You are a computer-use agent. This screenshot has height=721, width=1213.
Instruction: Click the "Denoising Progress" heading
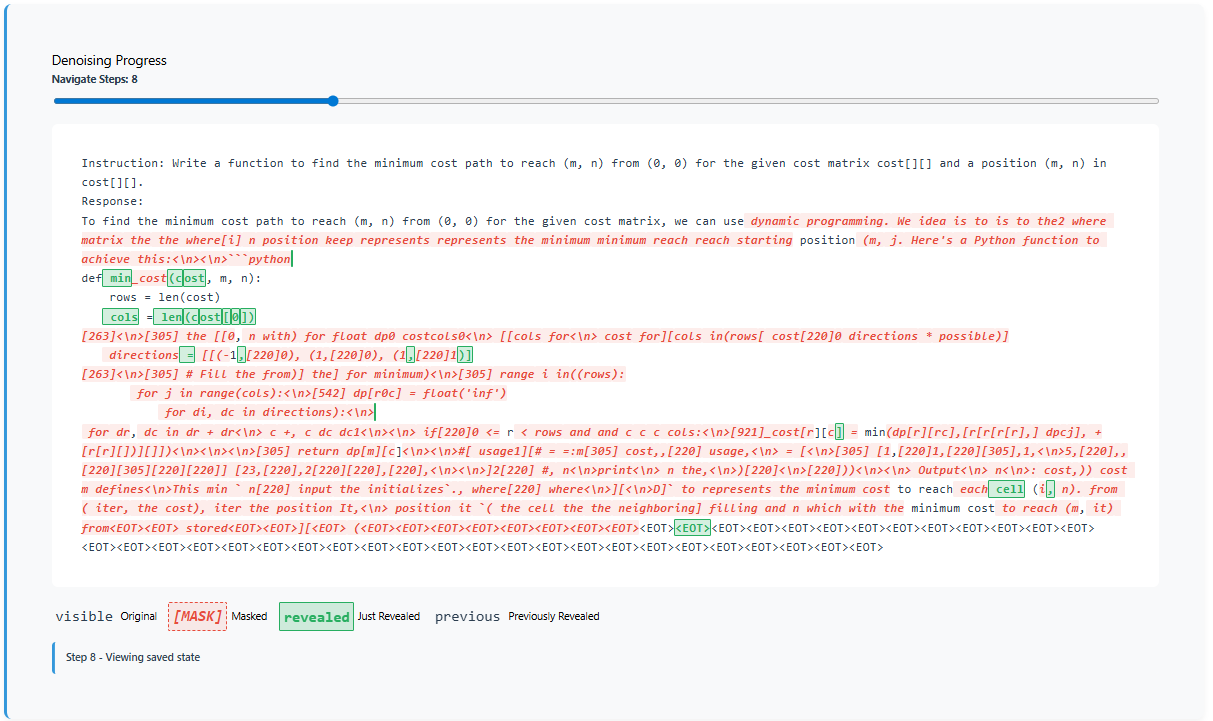(109, 60)
